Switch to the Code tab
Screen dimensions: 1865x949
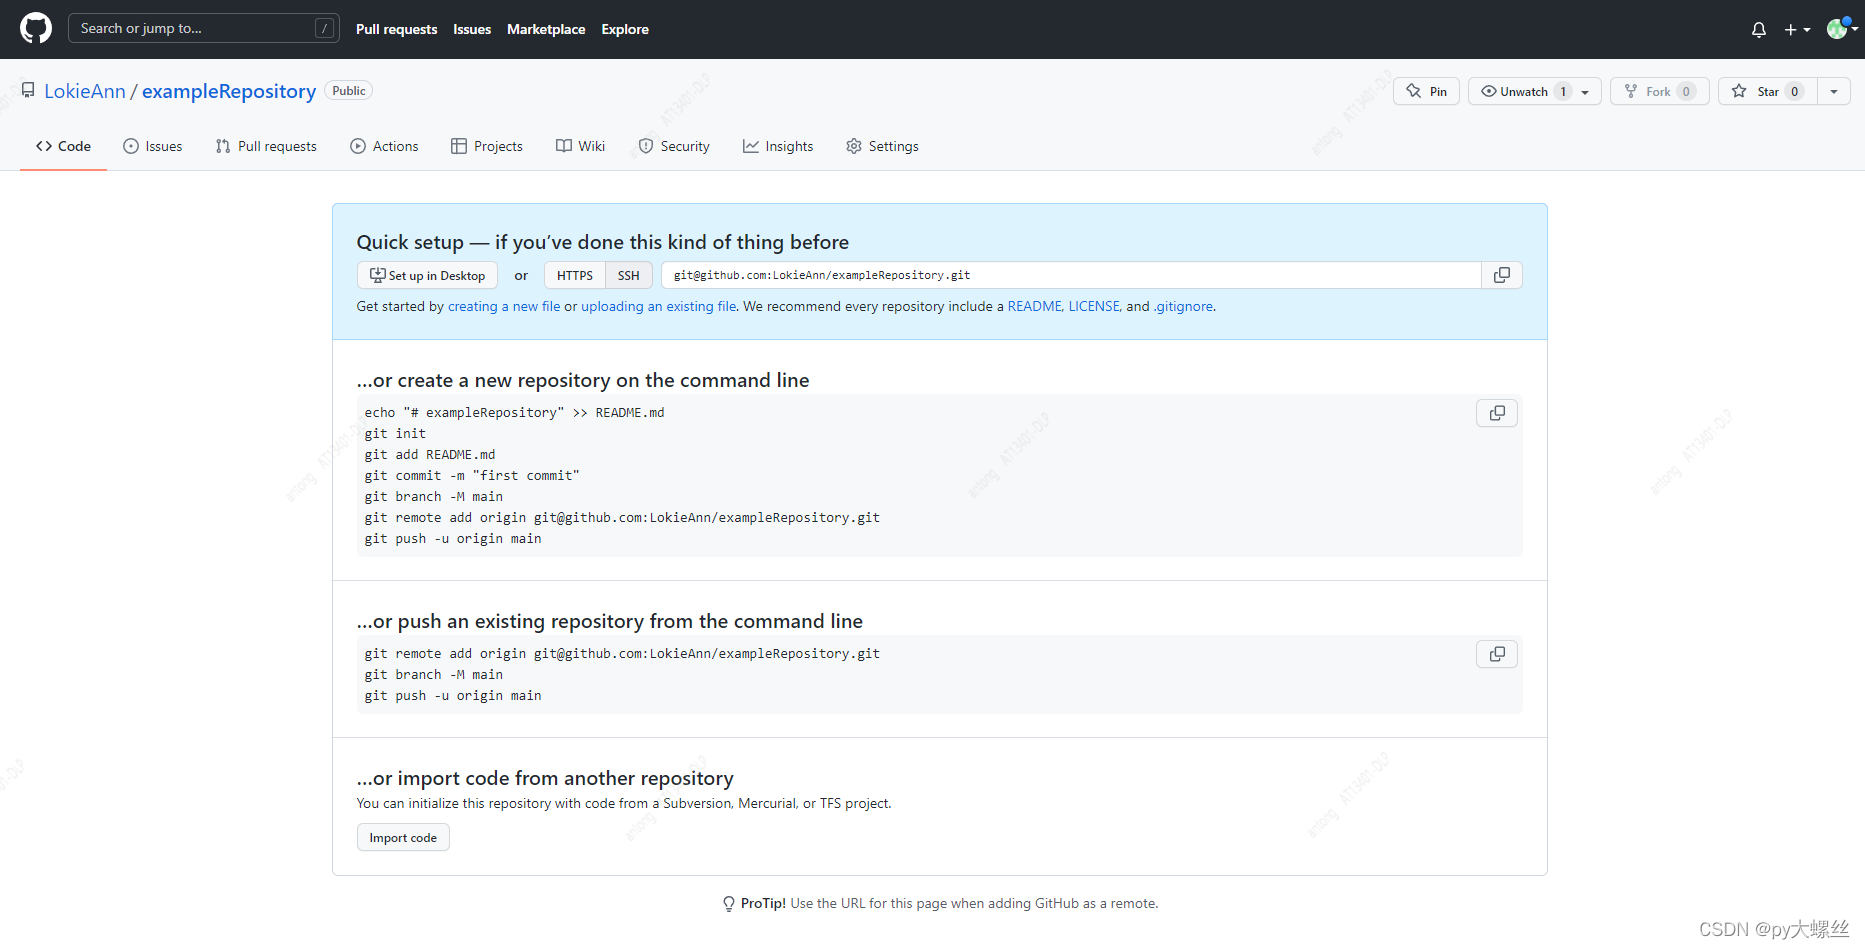pyautogui.click(x=63, y=146)
